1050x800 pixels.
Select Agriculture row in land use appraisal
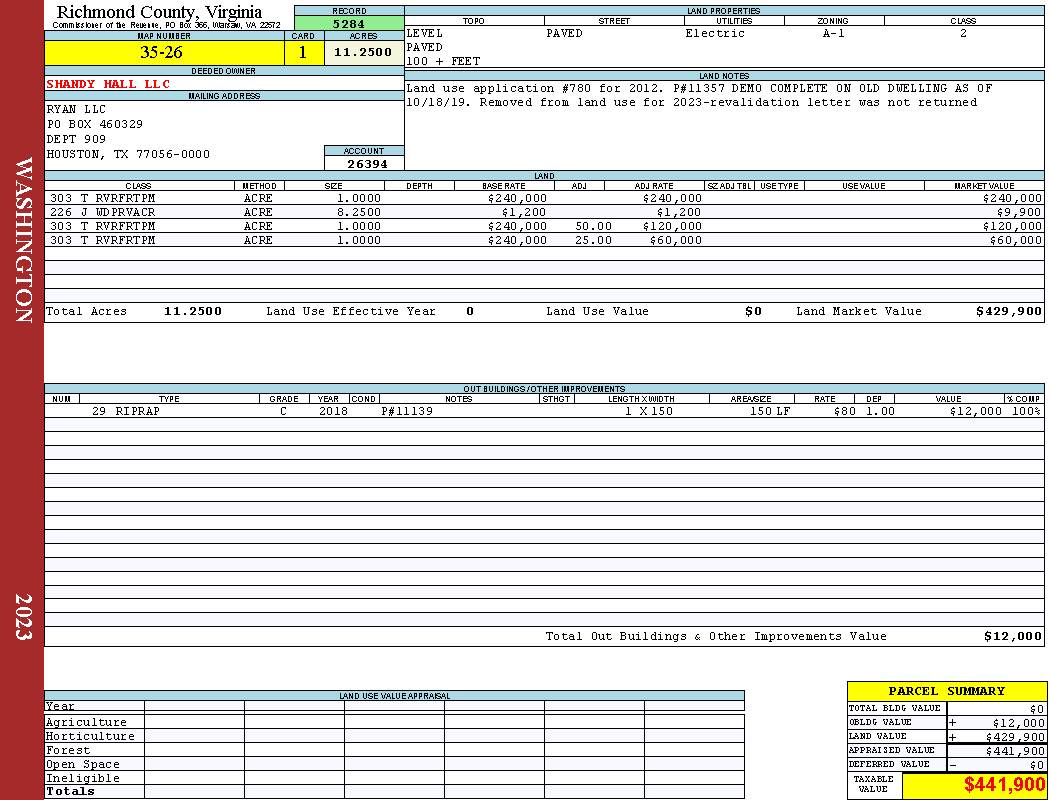click(394, 722)
